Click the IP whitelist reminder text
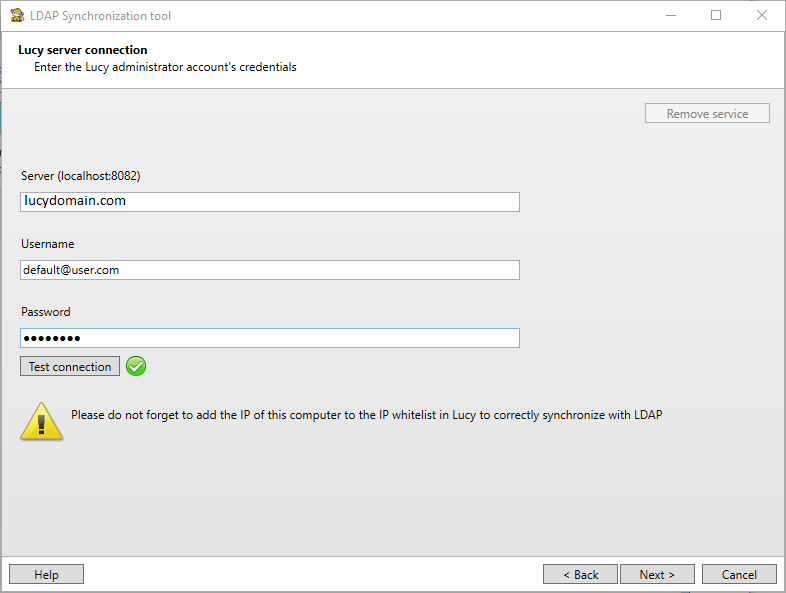The width and height of the screenshot is (786, 593). click(x=366, y=415)
